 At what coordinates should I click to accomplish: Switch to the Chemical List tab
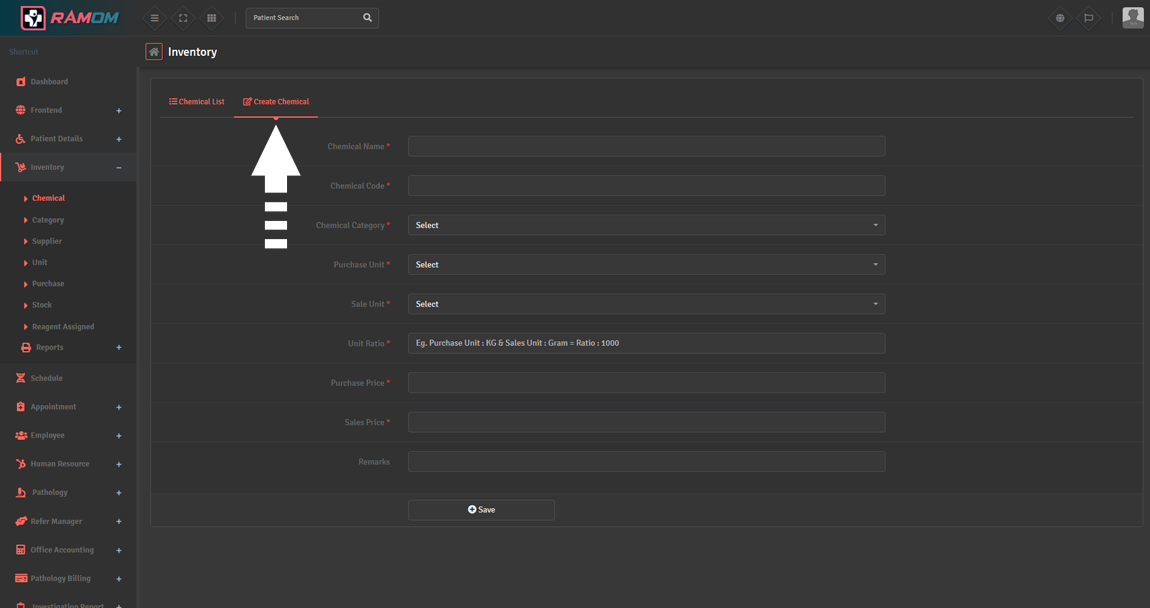197,102
